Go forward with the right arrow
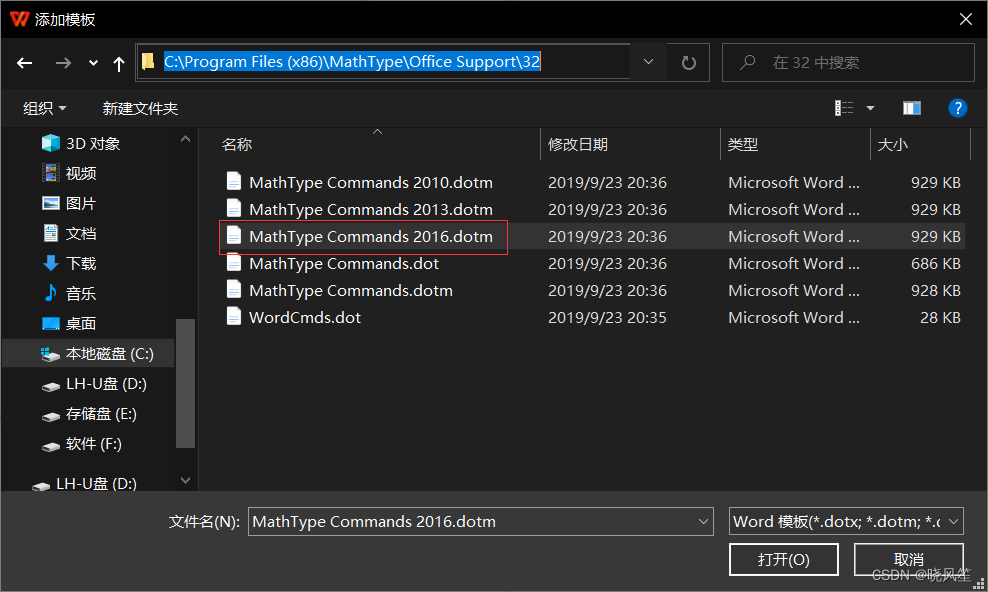Screen dimensions: 988x592 click(x=63, y=63)
